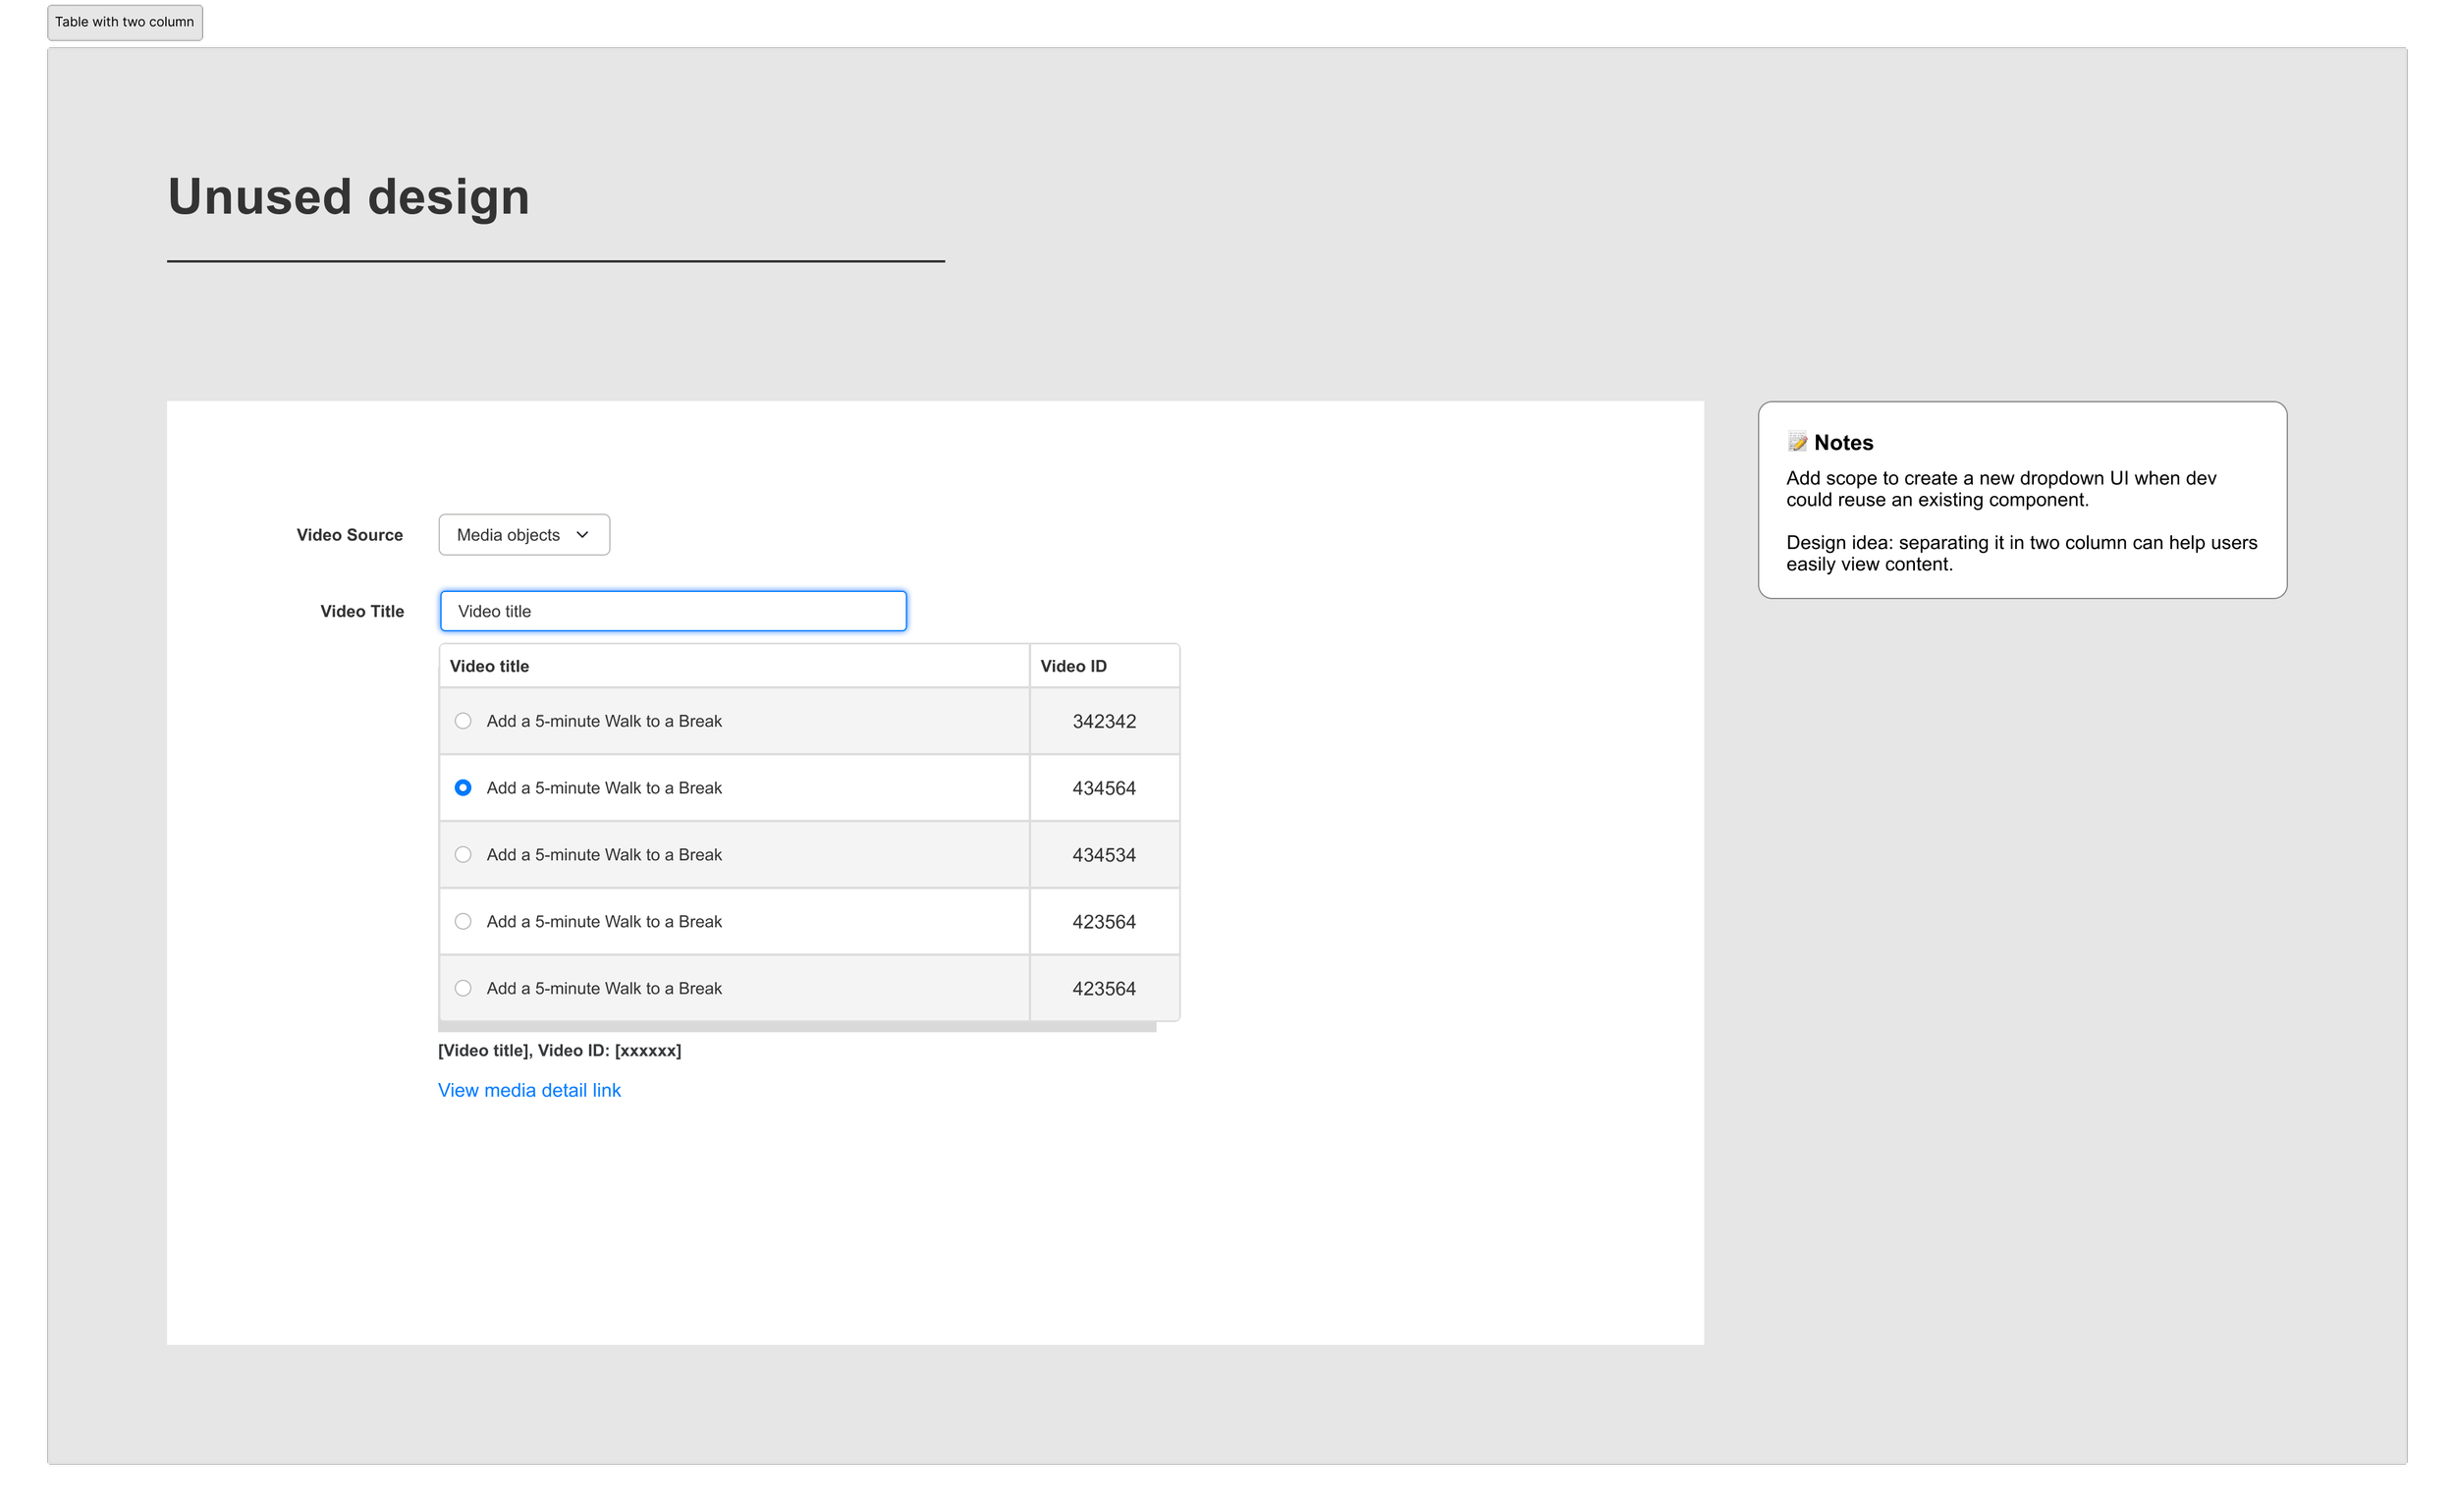
Task: Click the video ID cell 342342
Action: coord(1104,721)
